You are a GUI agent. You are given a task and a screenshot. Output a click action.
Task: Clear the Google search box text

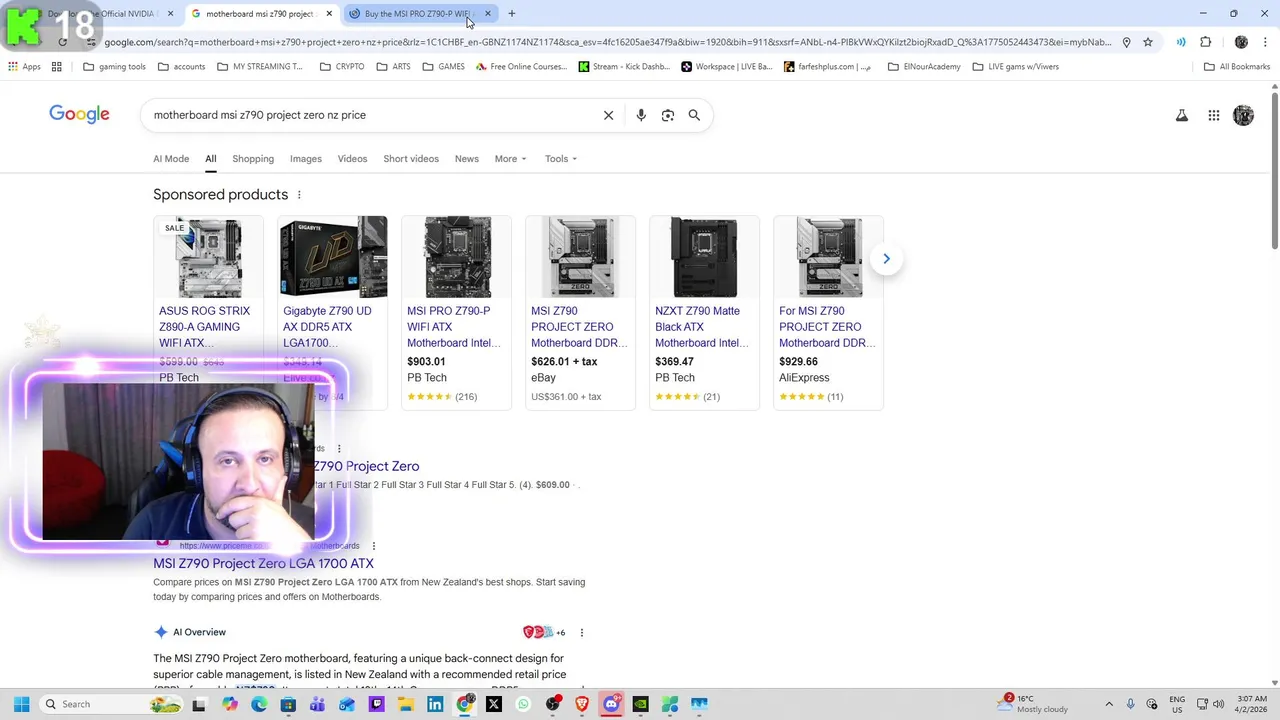coord(608,115)
